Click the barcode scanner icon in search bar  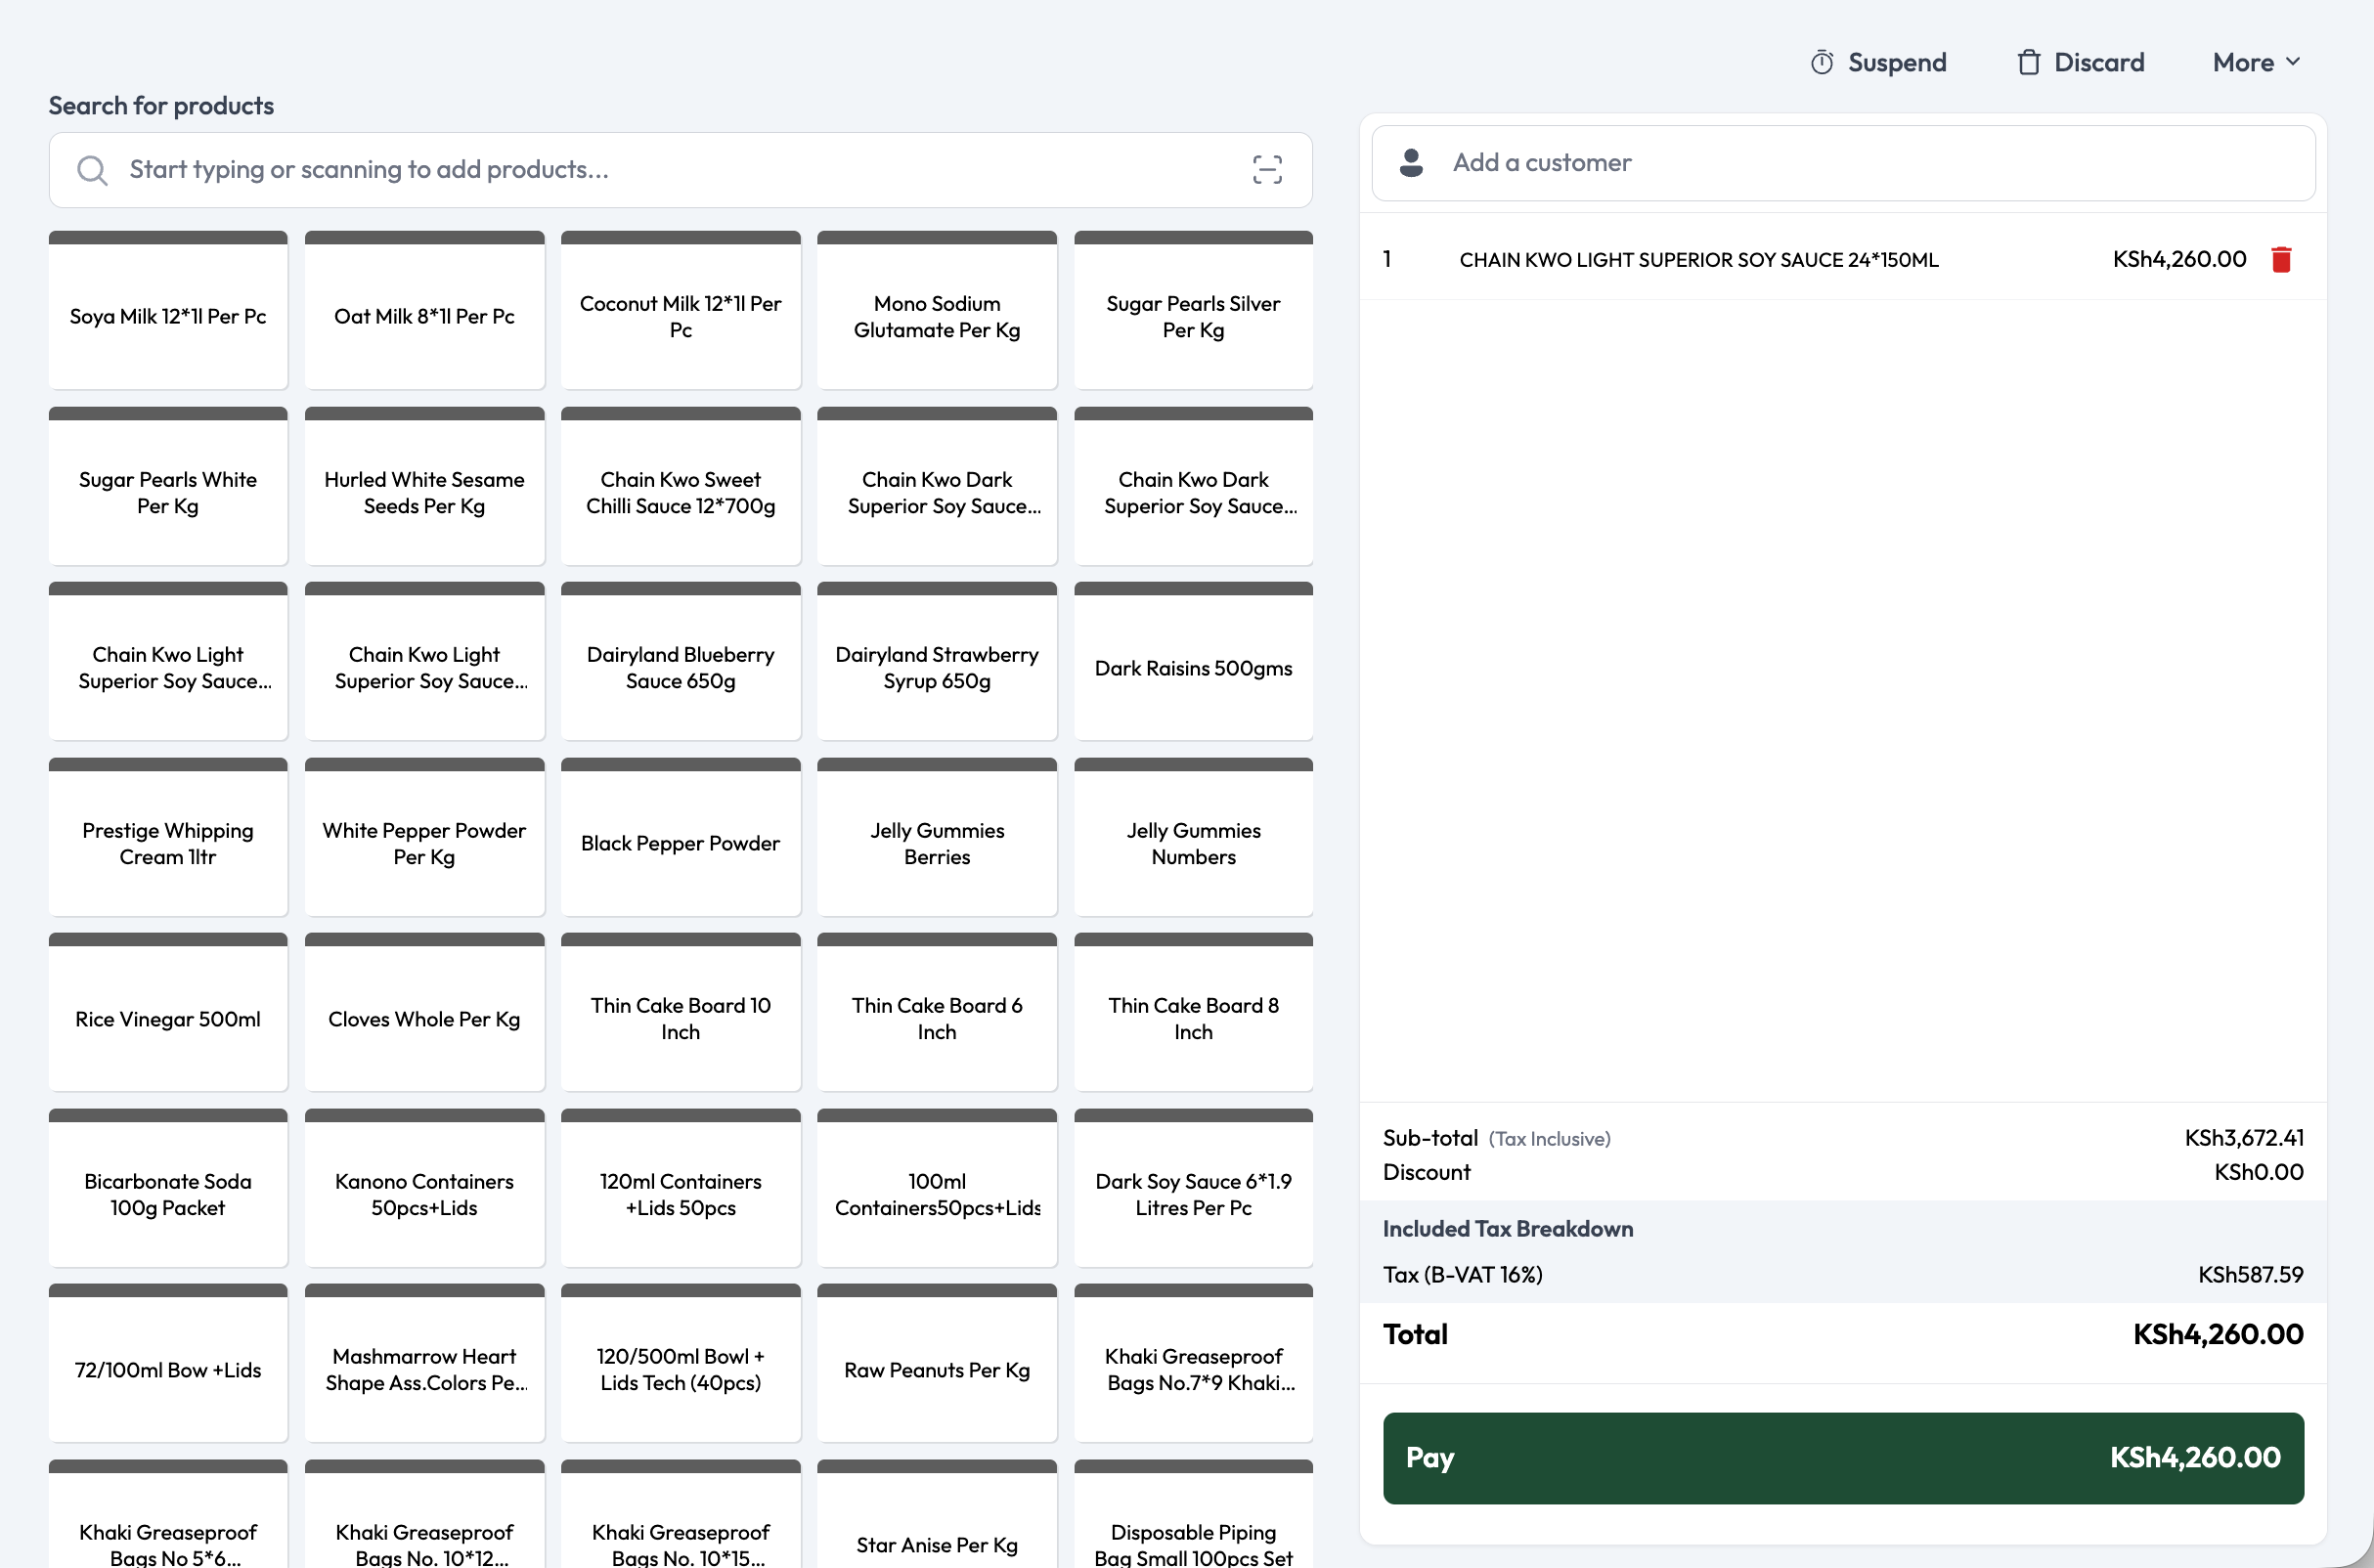[x=1267, y=170]
